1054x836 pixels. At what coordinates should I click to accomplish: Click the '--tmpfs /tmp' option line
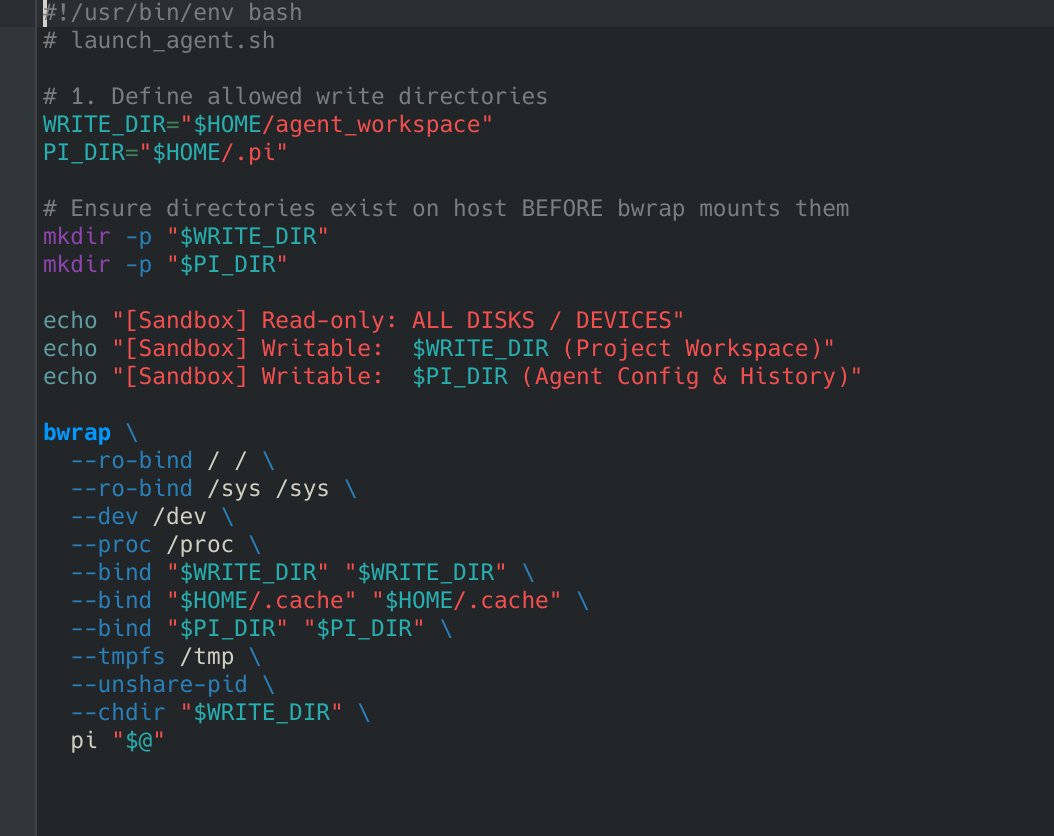(165, 657)
